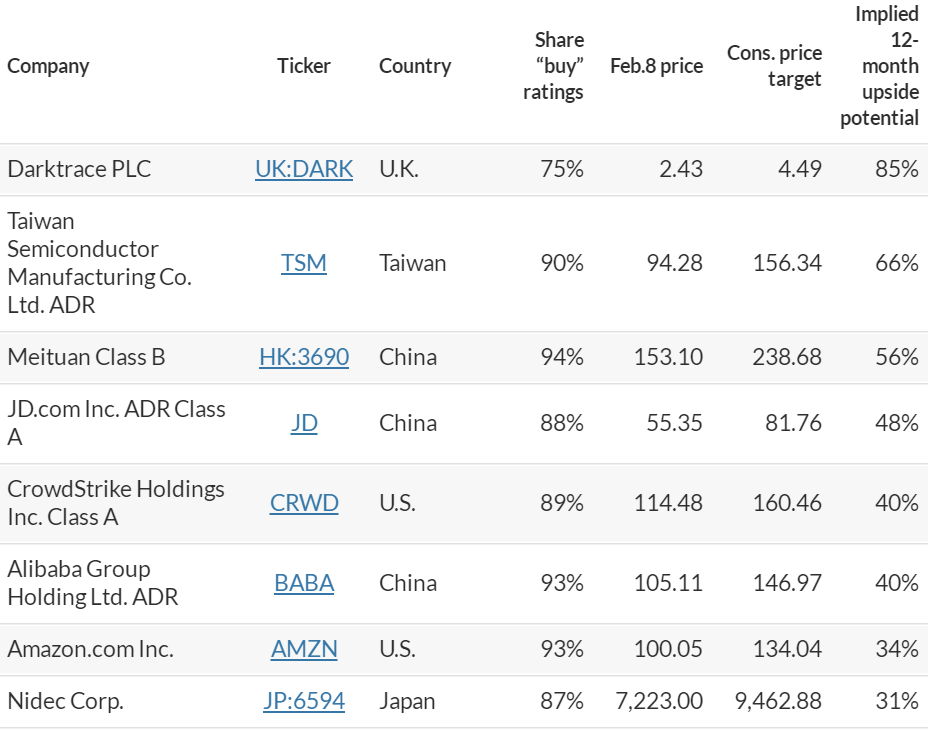Open the AMZN ticker link
Screen dimensions: 932x730
pos(304,649)
